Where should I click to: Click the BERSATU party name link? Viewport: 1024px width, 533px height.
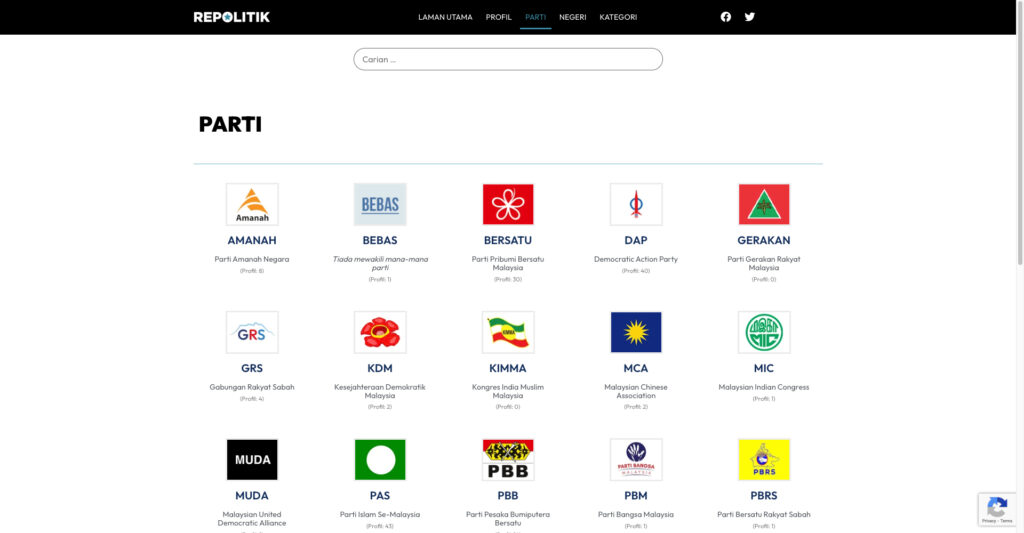tap(508, 241)
